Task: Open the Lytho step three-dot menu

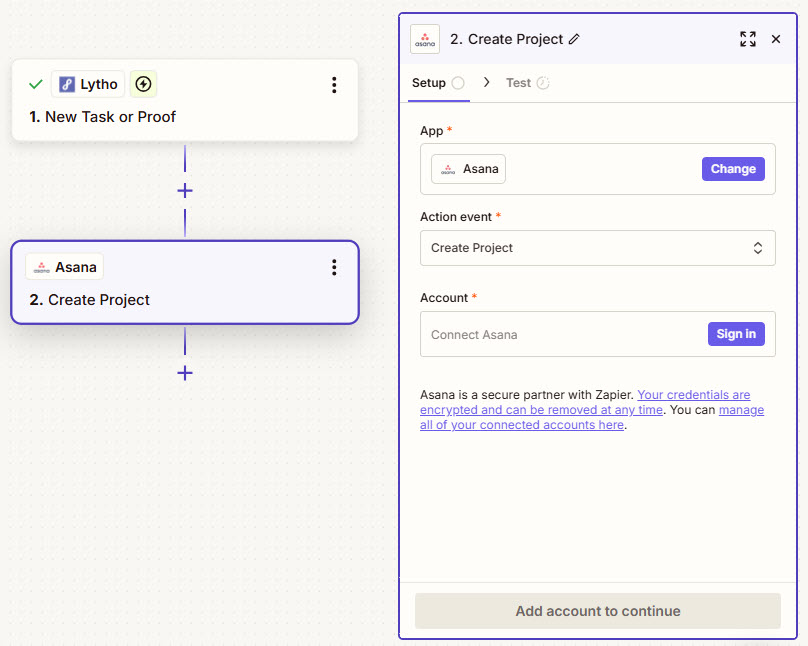Action: coord(334,85)
